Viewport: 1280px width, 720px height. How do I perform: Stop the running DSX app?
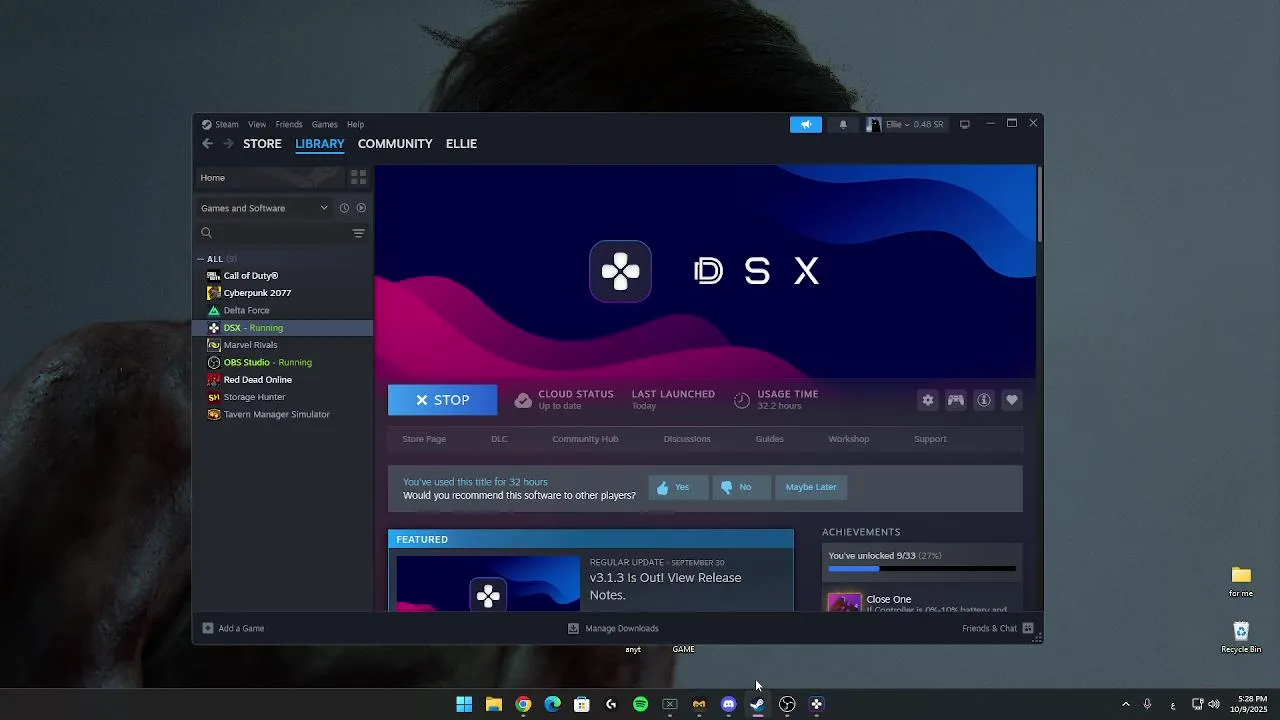coord(442,400)
